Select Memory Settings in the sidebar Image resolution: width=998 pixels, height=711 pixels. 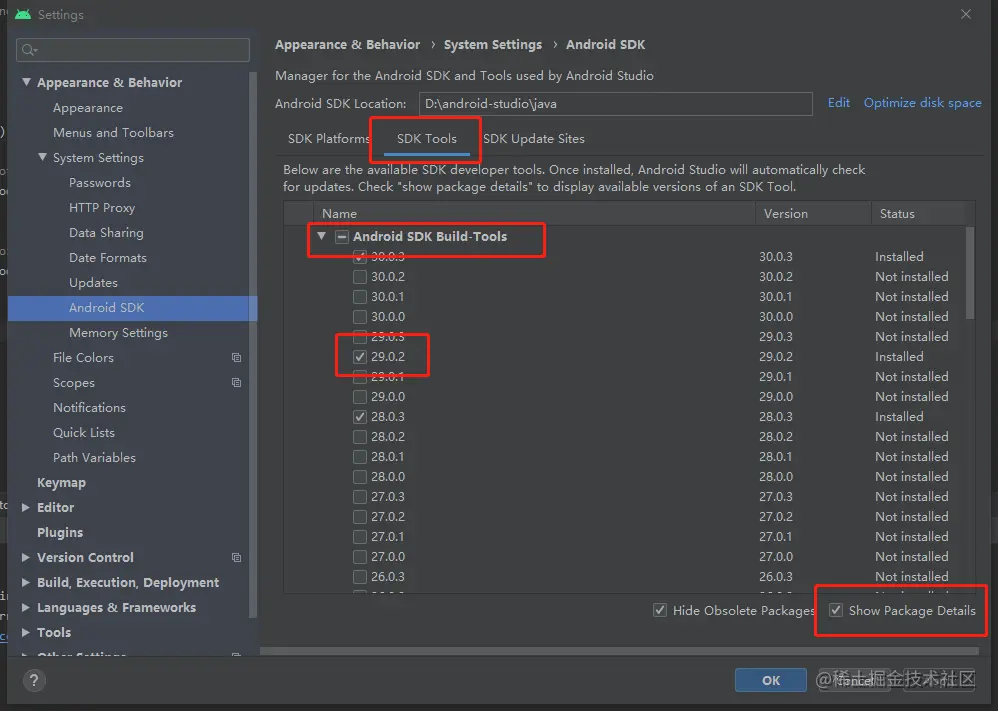point(117,332)
